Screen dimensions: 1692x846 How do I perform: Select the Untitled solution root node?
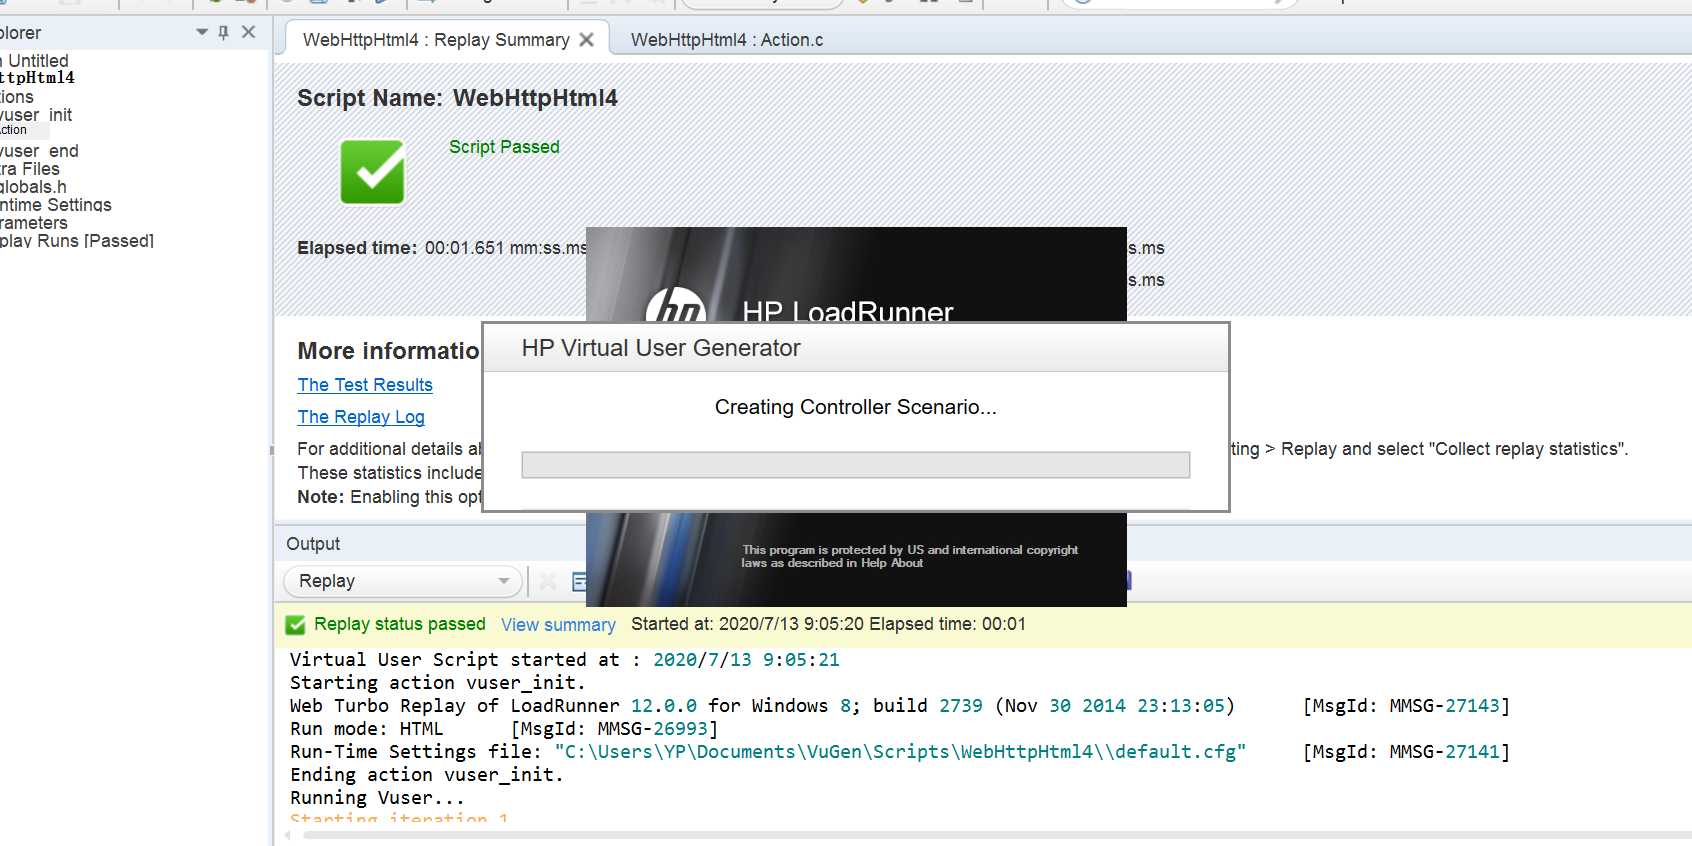tap(35, 61)
